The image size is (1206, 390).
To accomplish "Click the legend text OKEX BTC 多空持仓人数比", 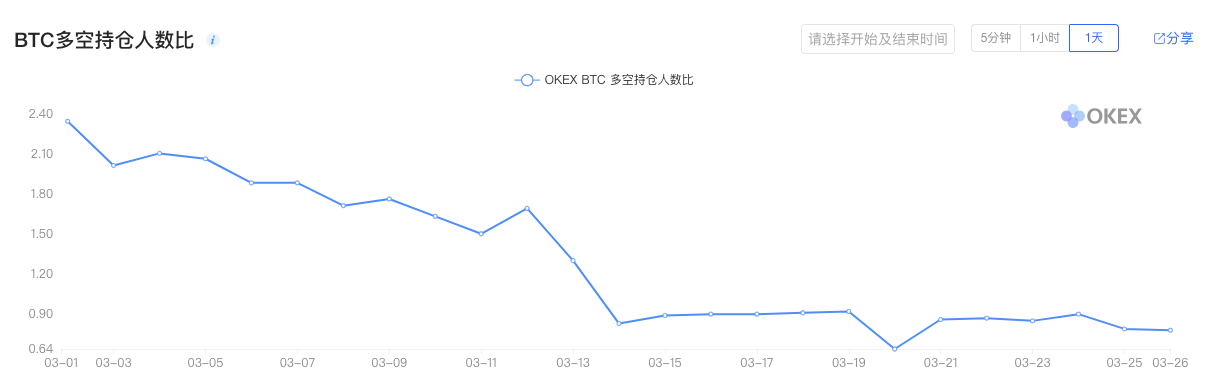I will tap(619, 80).
